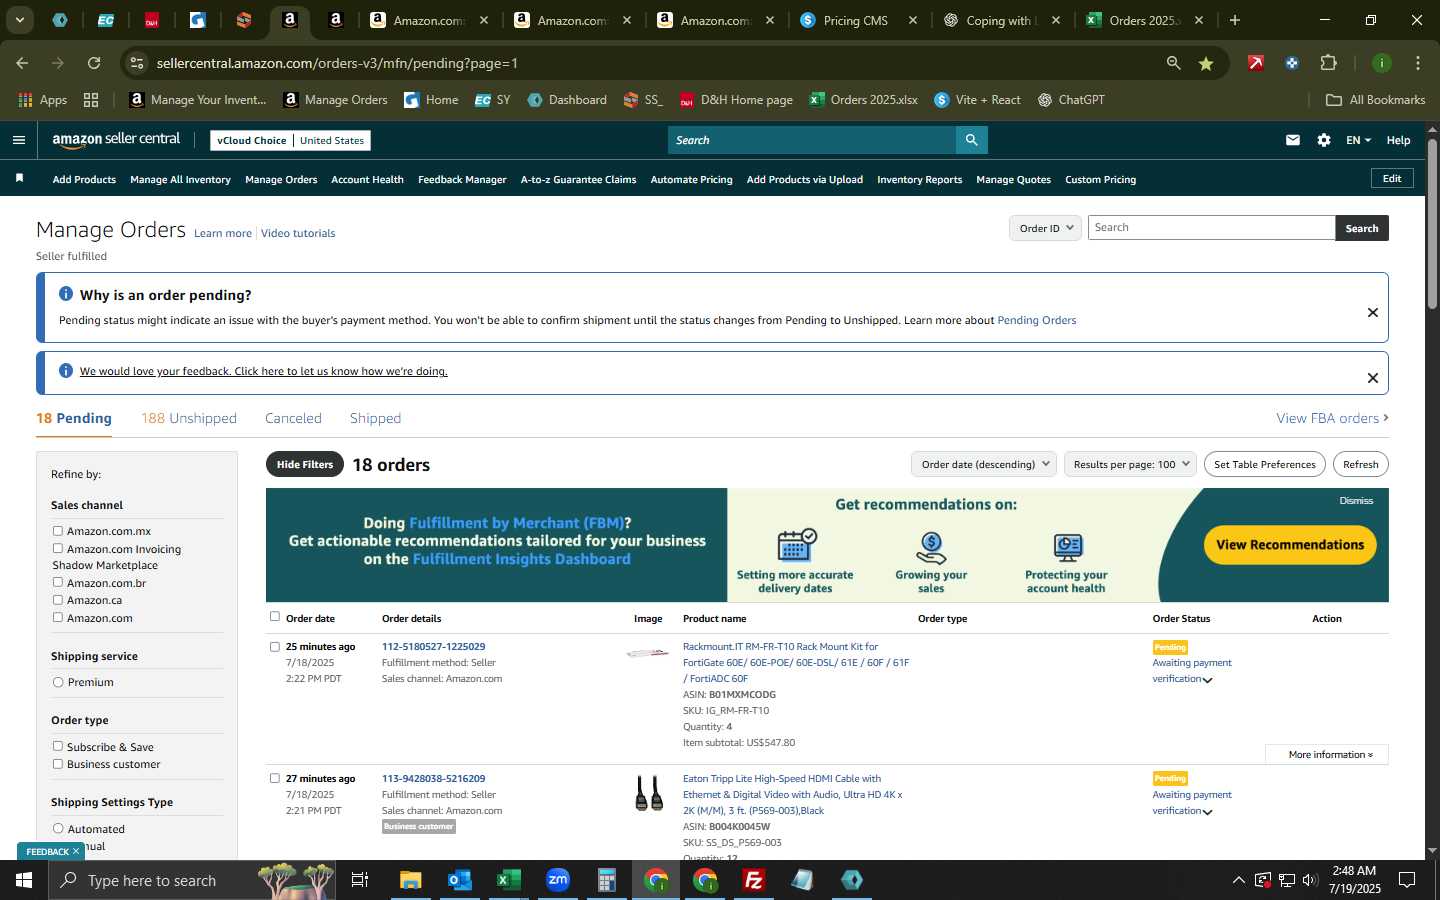Tick the Amazon.com sales channel checkbox

pos(58,617)
